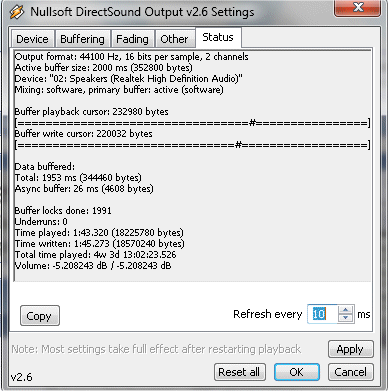Click the Underruns: 0 line
Screen dimensions: 388x391
41,222
